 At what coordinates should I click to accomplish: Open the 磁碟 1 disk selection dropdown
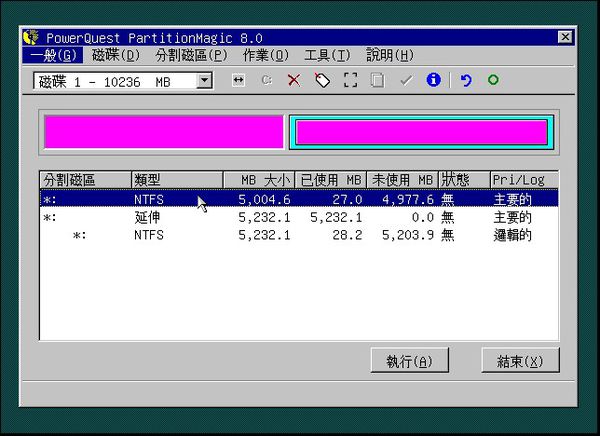[204, 81]
